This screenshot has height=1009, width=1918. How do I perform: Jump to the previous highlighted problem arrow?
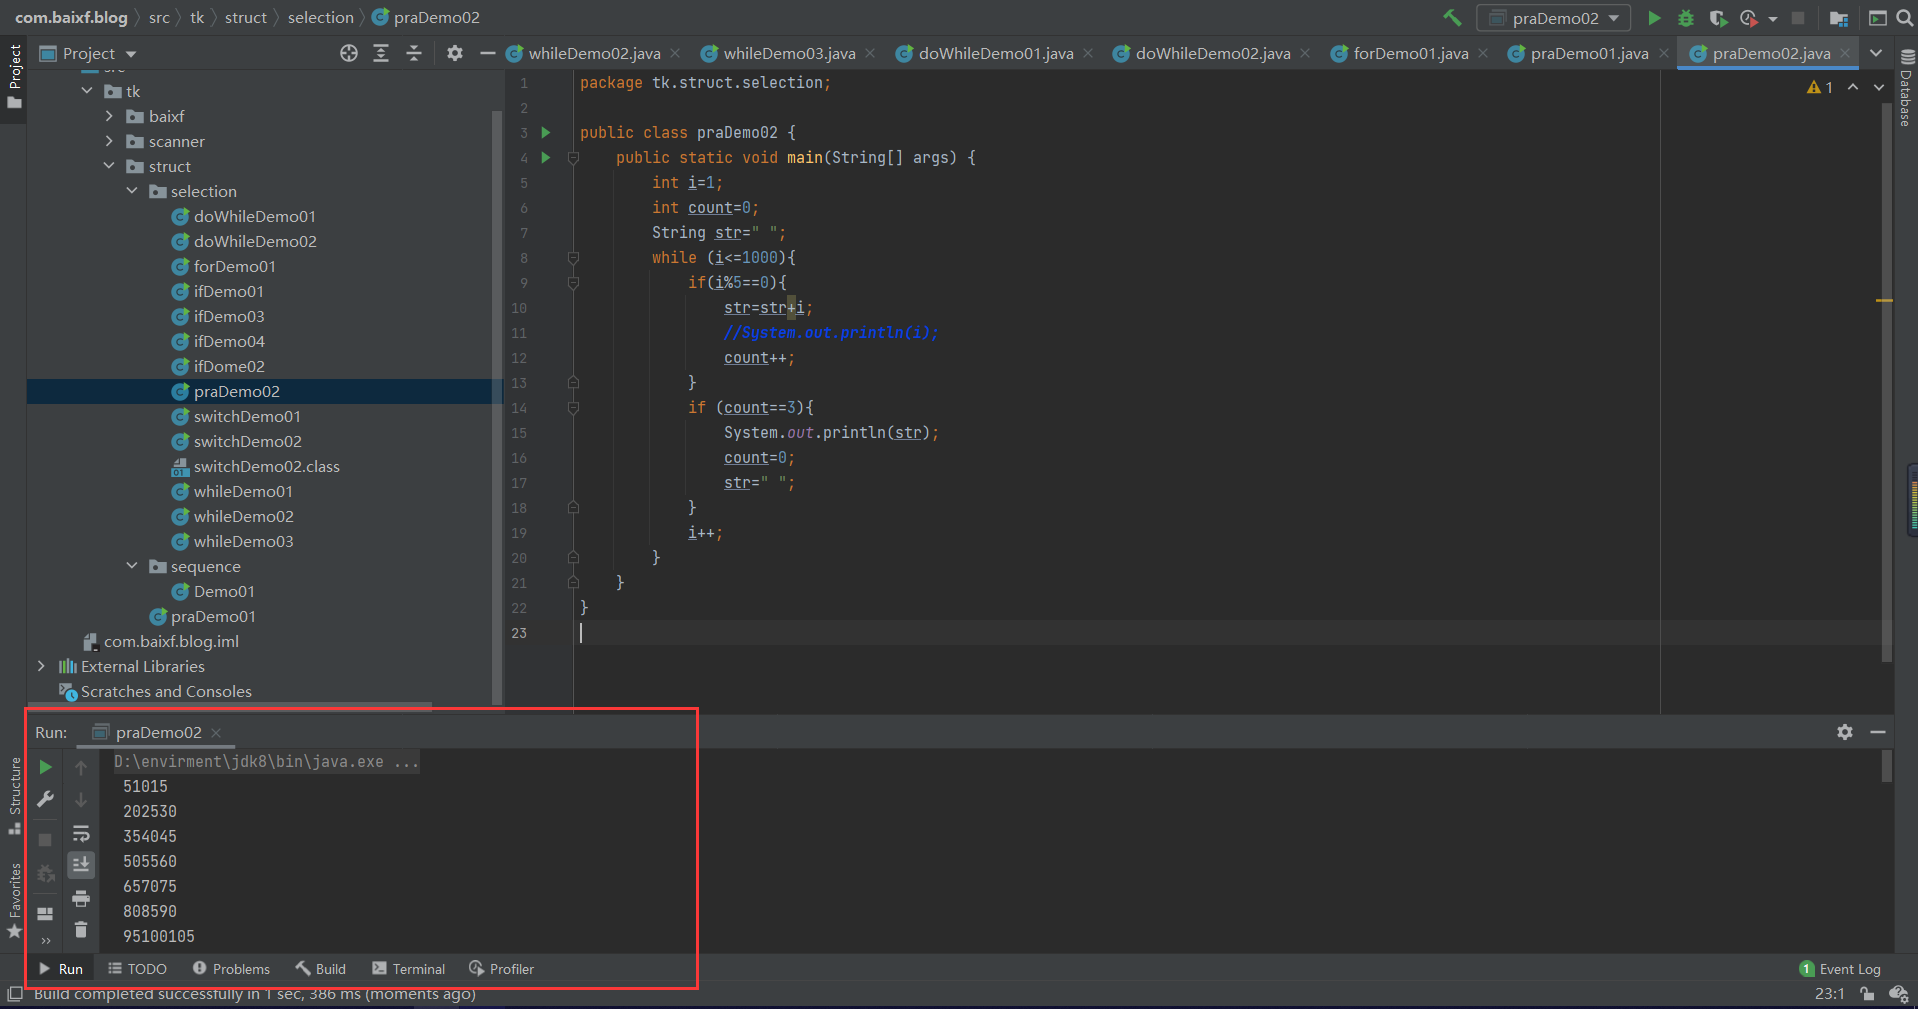pyautogui.click(x=1853, y=88)
